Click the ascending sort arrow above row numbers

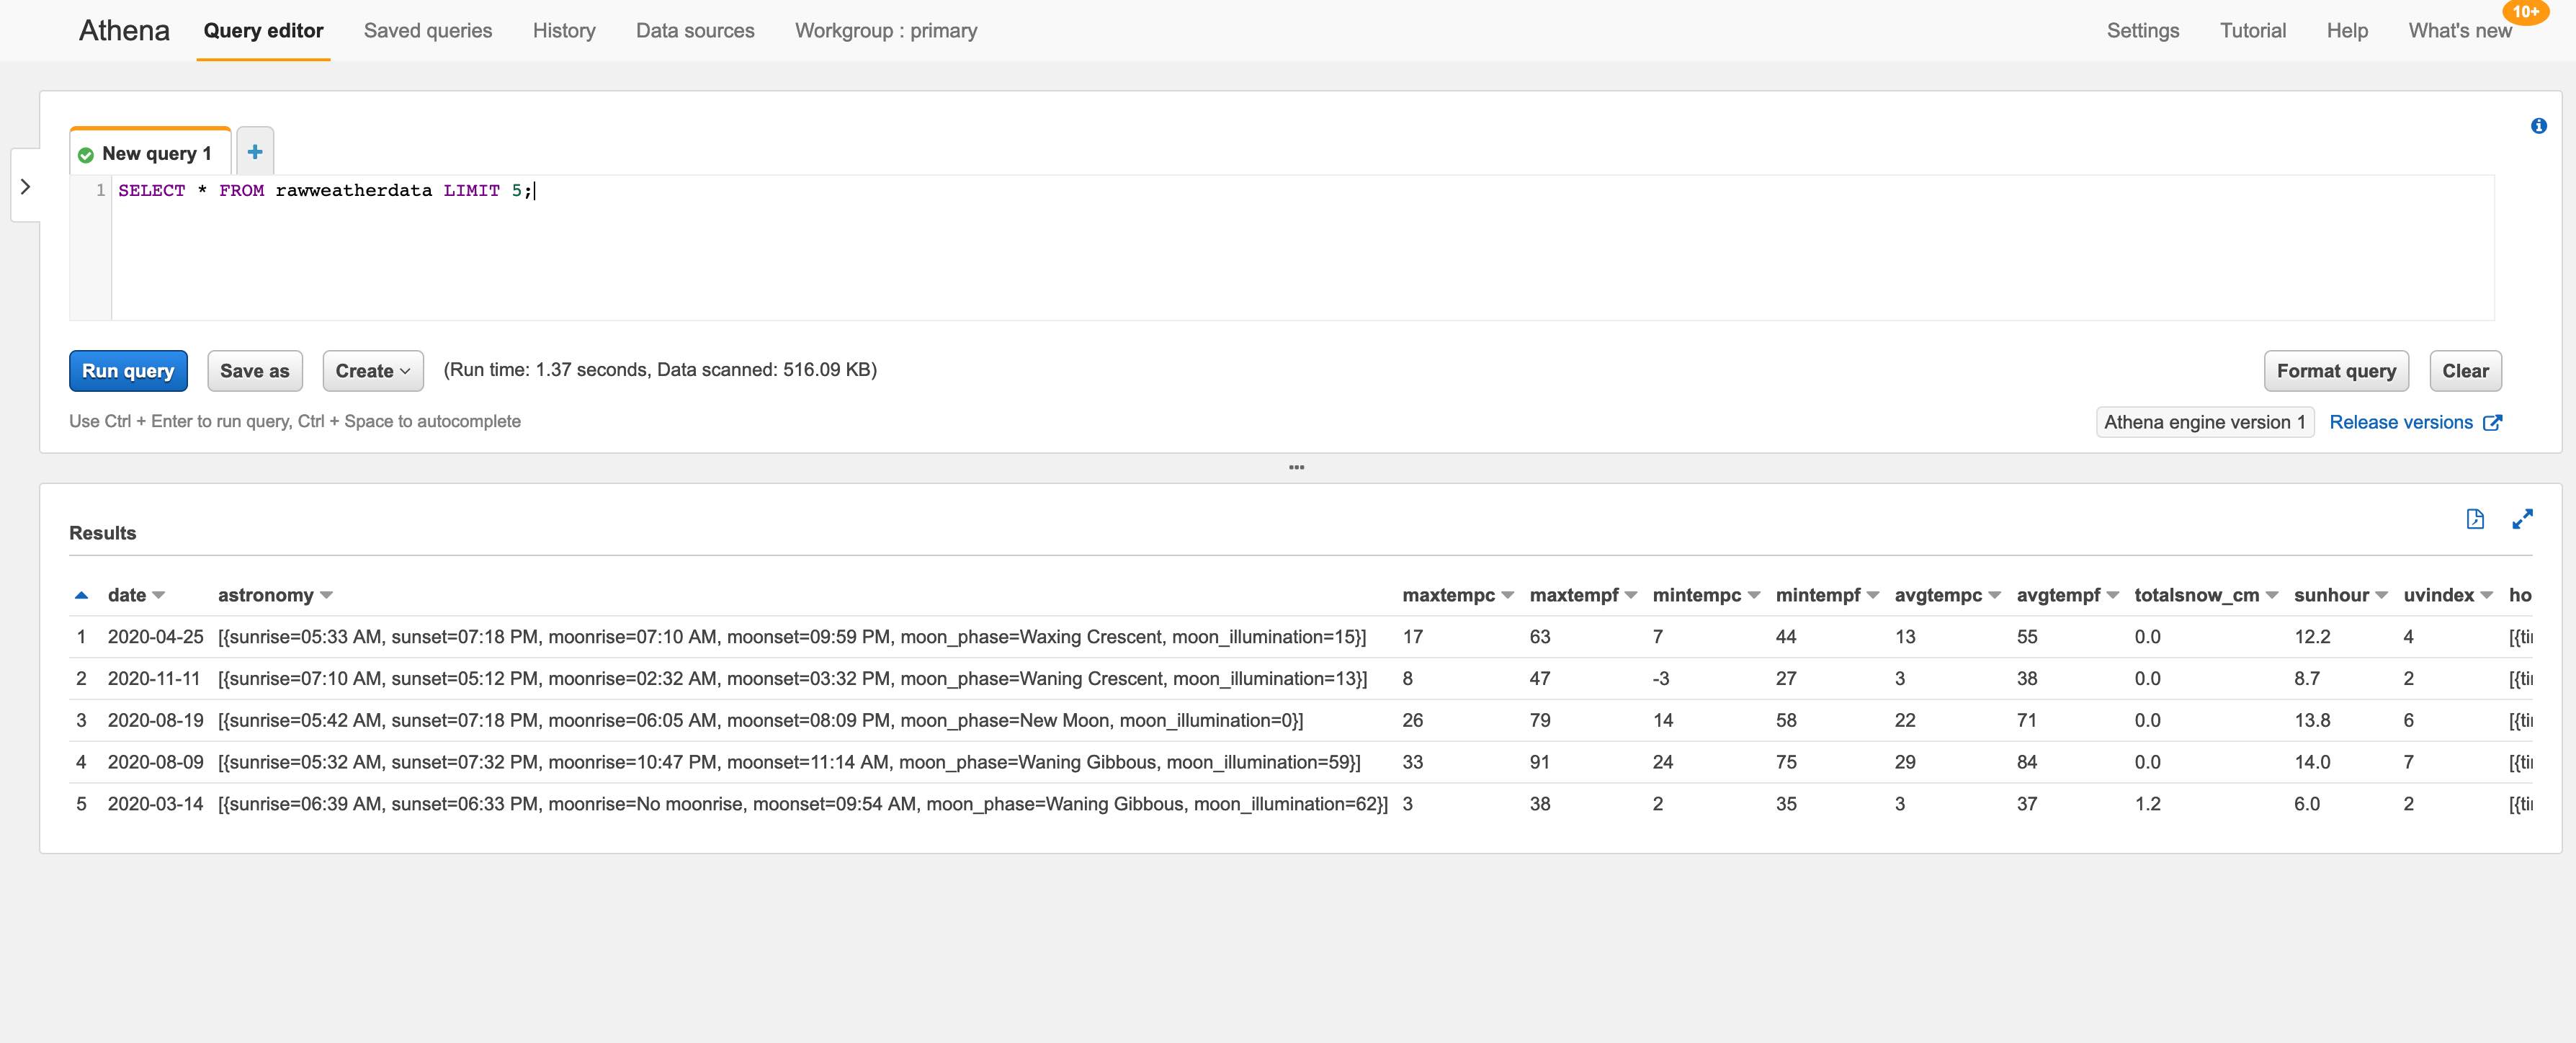pos(81,594)
